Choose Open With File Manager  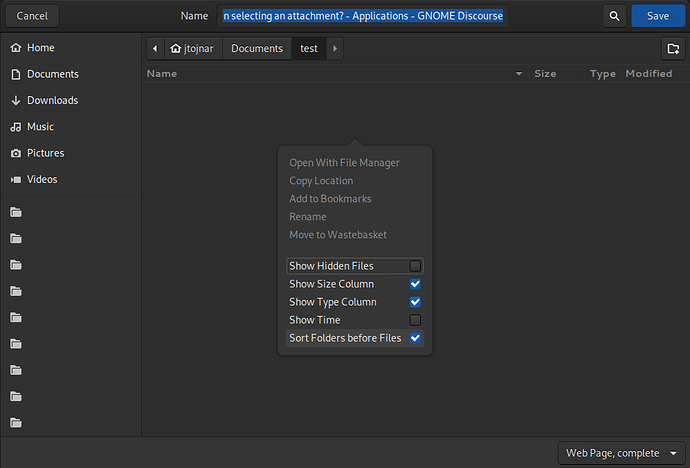(x=344, y=163)
